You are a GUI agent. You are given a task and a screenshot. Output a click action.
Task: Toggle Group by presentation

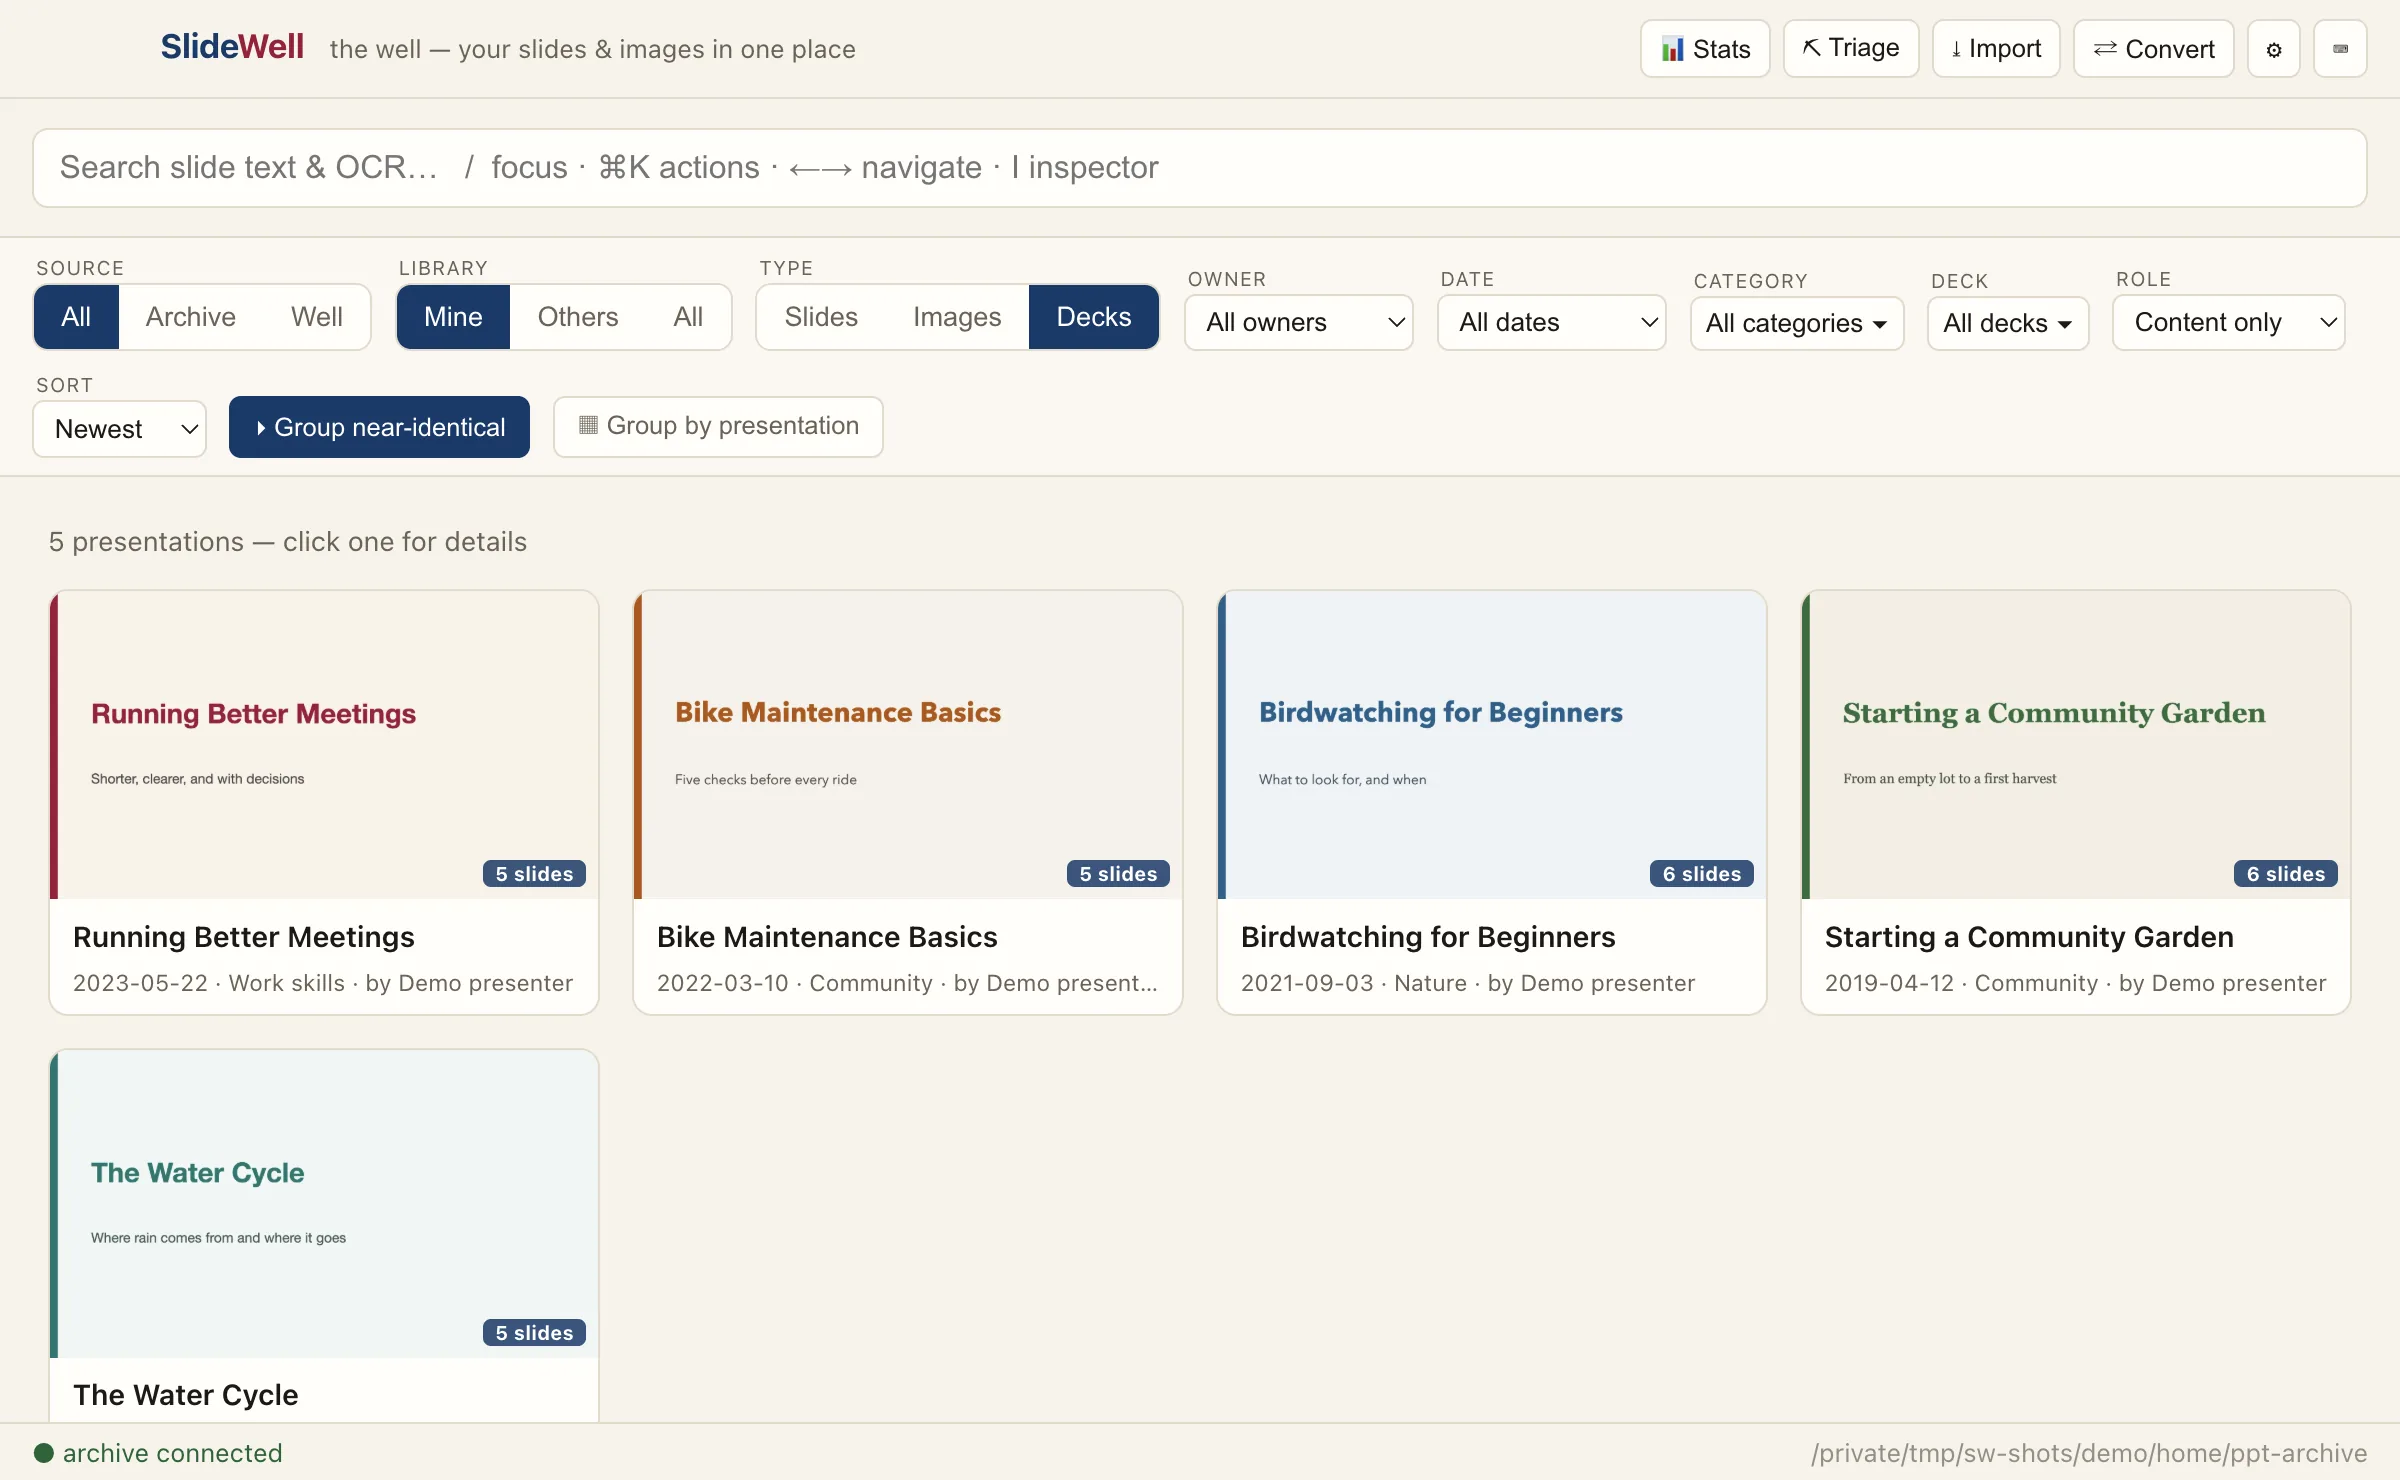(x=718, y=426)
